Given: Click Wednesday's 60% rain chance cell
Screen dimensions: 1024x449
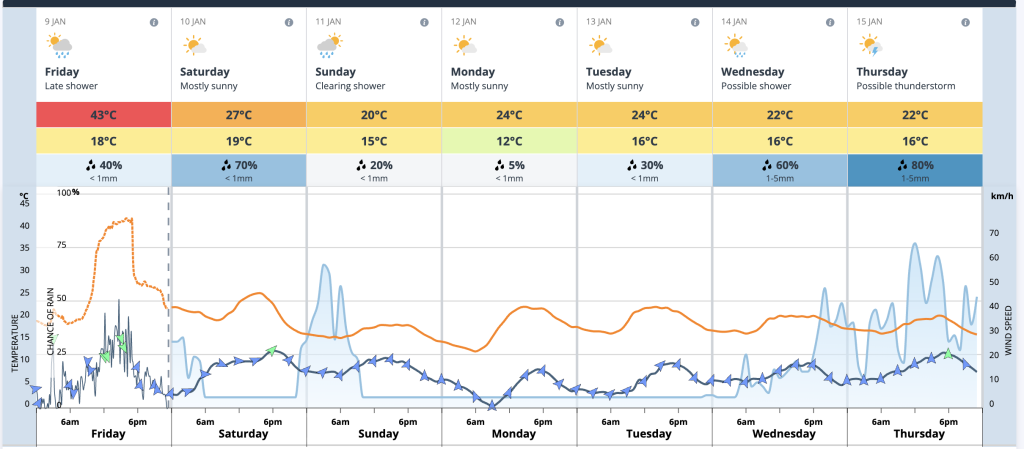Looking at the screenshot, I should pos(779,170).
